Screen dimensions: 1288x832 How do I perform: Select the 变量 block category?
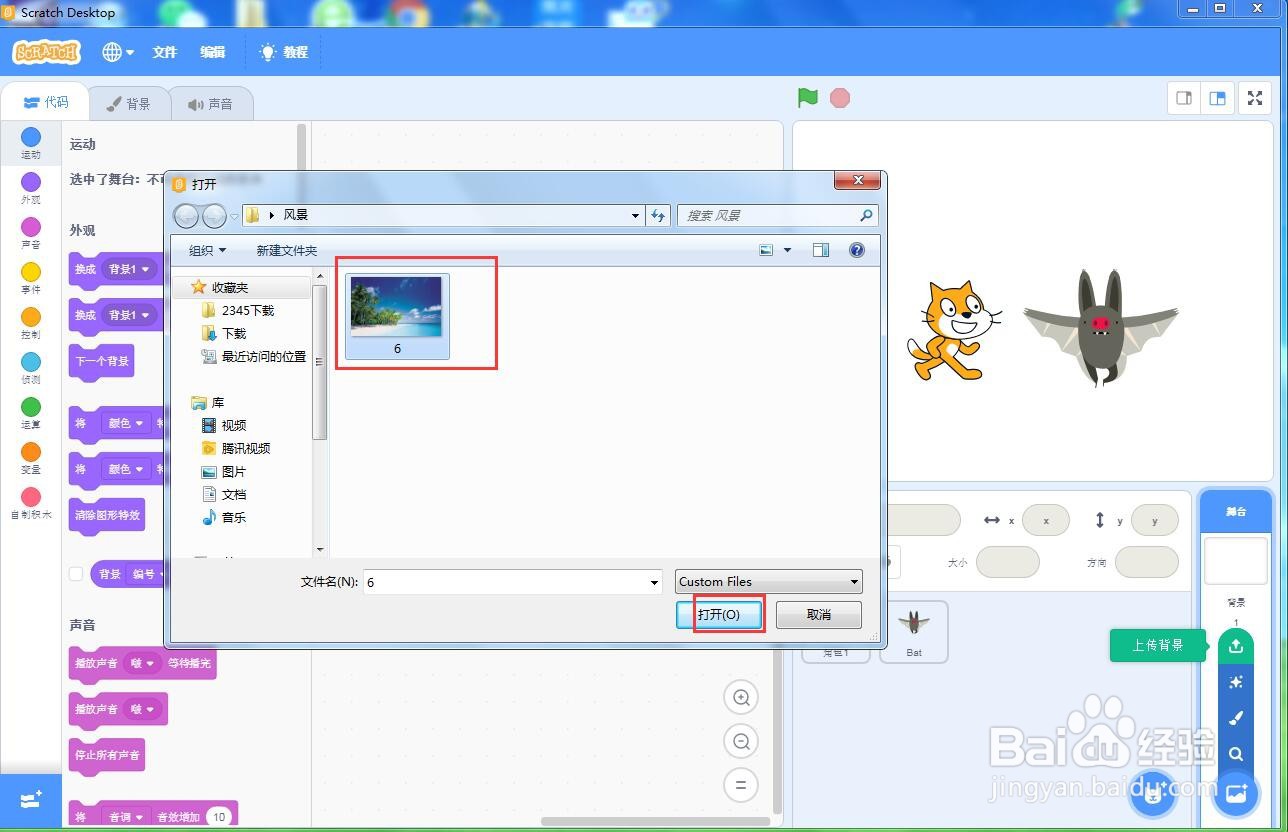[31, 458]
